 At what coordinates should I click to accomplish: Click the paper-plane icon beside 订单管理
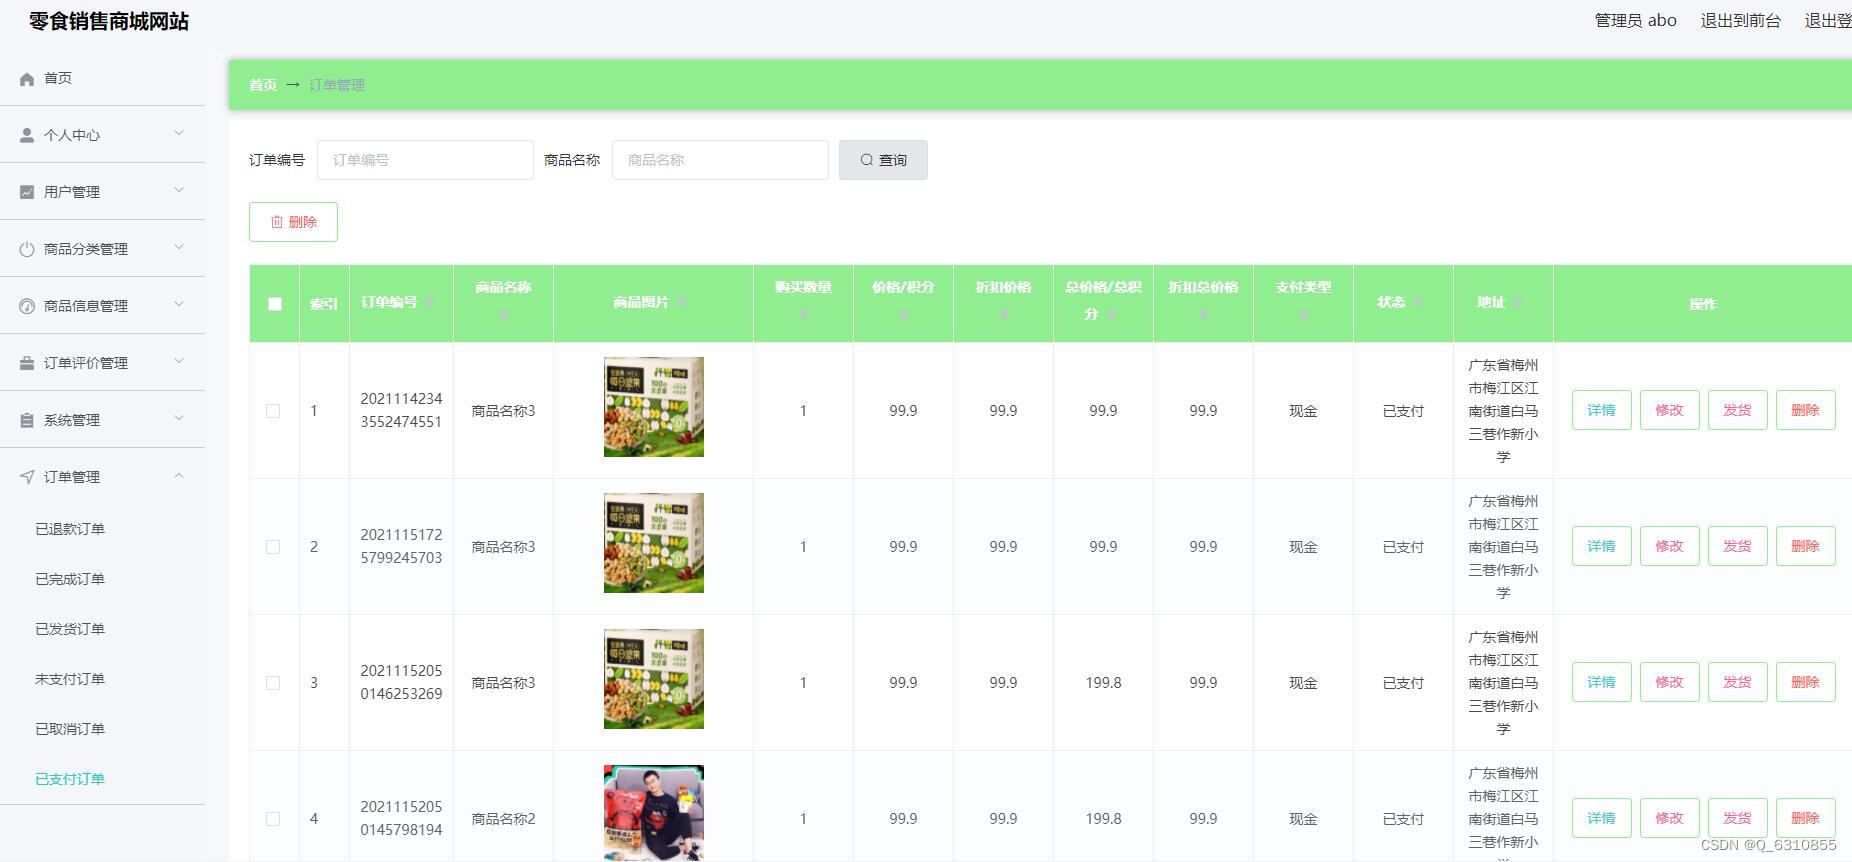(x=27, y=477)
